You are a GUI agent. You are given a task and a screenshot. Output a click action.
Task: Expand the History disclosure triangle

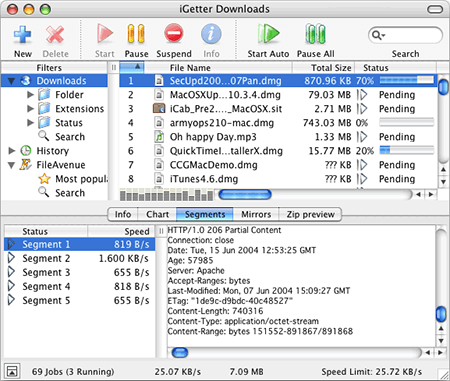tap(12, 151)
